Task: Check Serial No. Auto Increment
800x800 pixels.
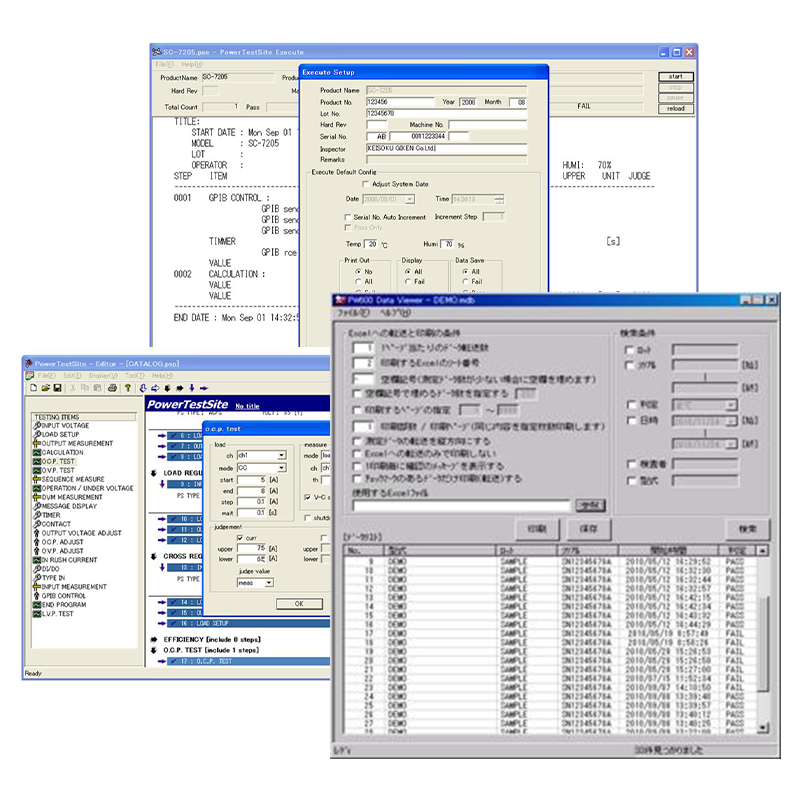Action: (347, 216)
